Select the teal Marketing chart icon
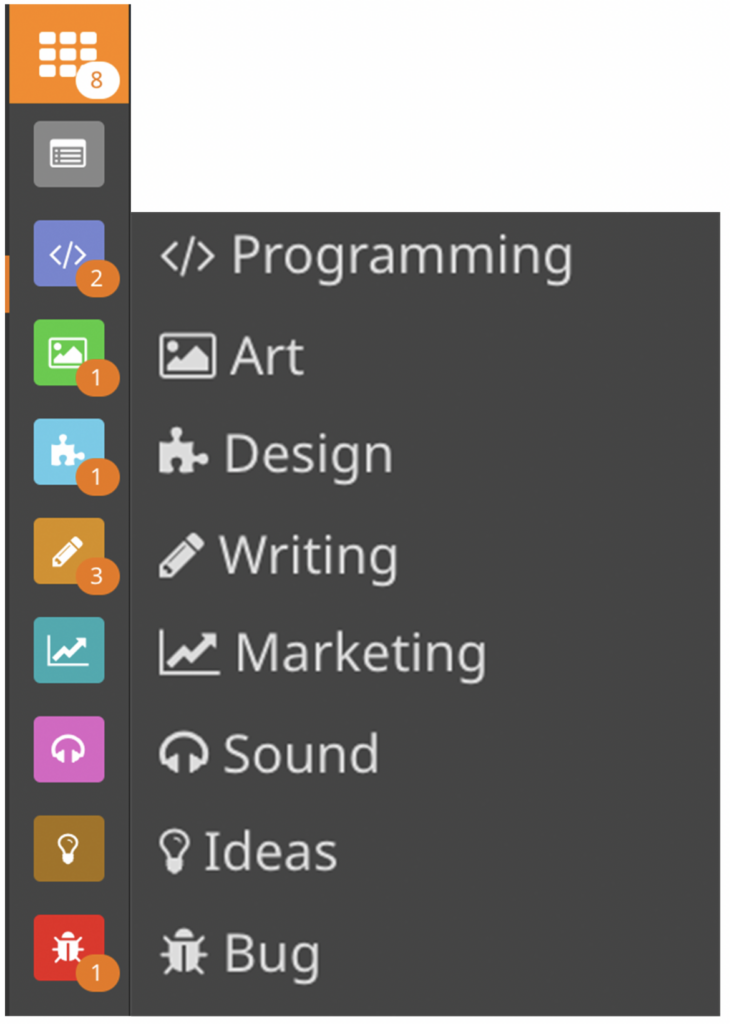The image size is (730, 1024). [69, 650]
